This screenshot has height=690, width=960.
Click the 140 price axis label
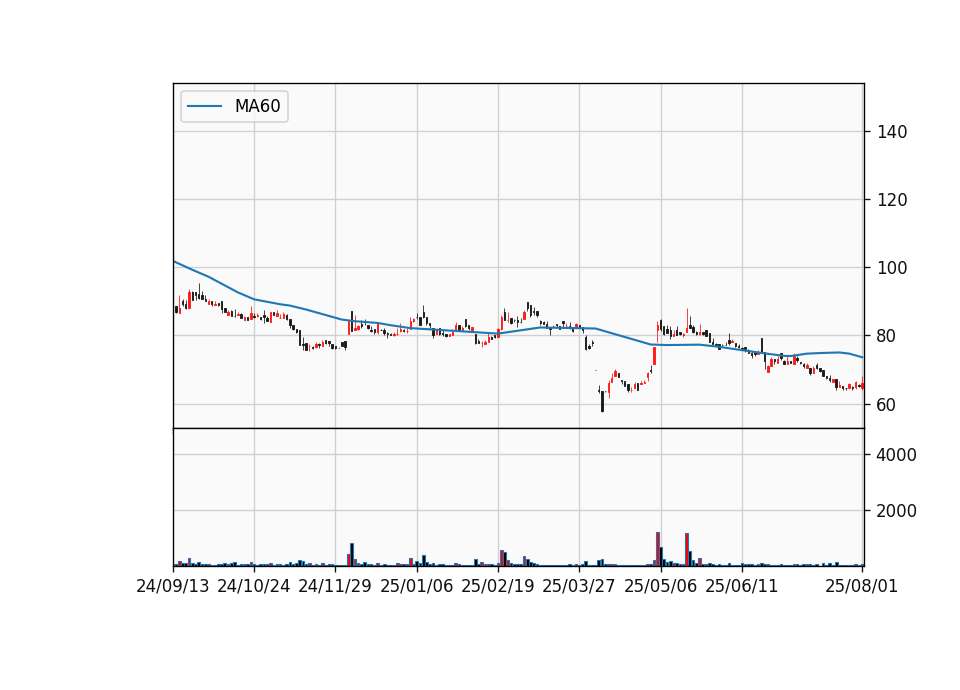click(x=891, y=132)
